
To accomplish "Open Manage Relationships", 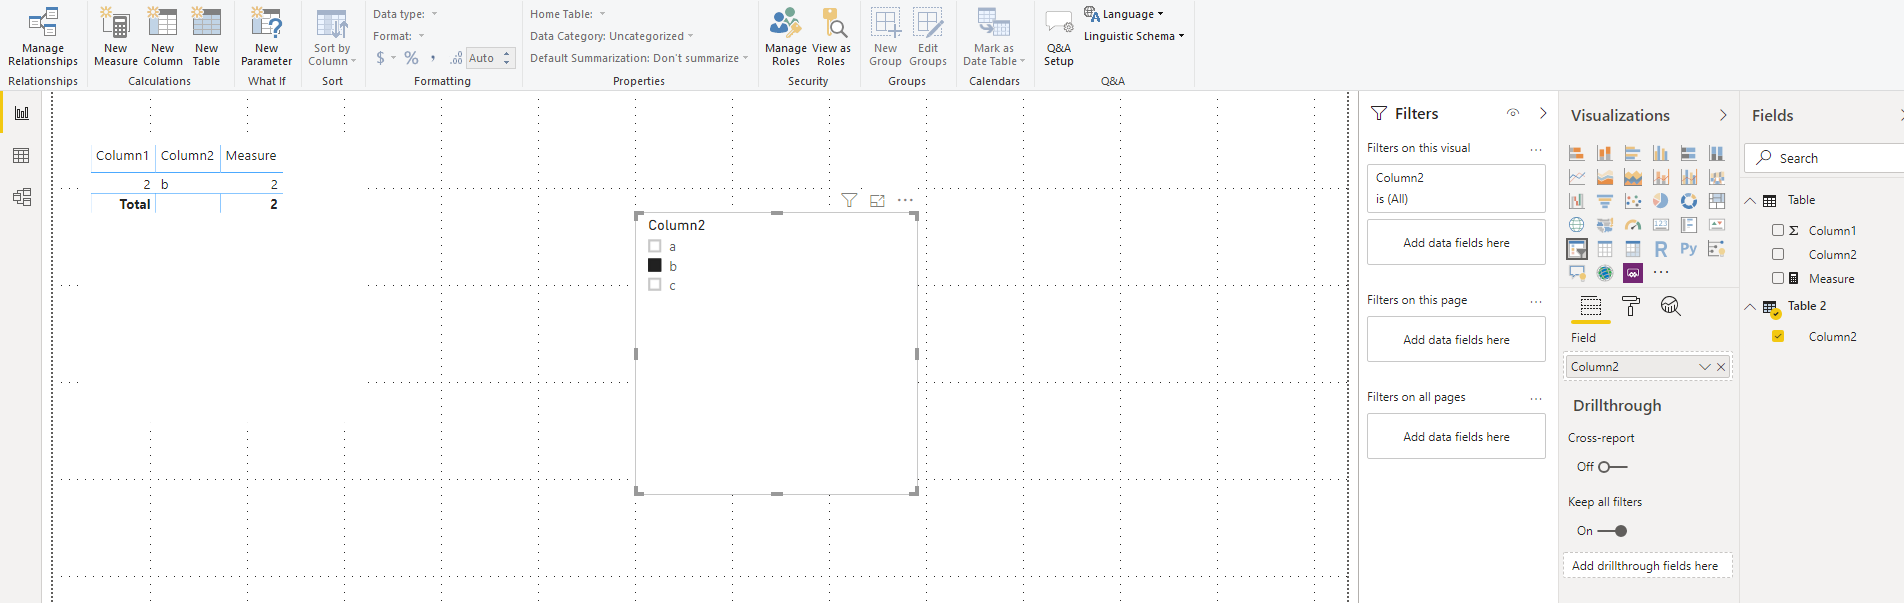I will coord(43,37).
